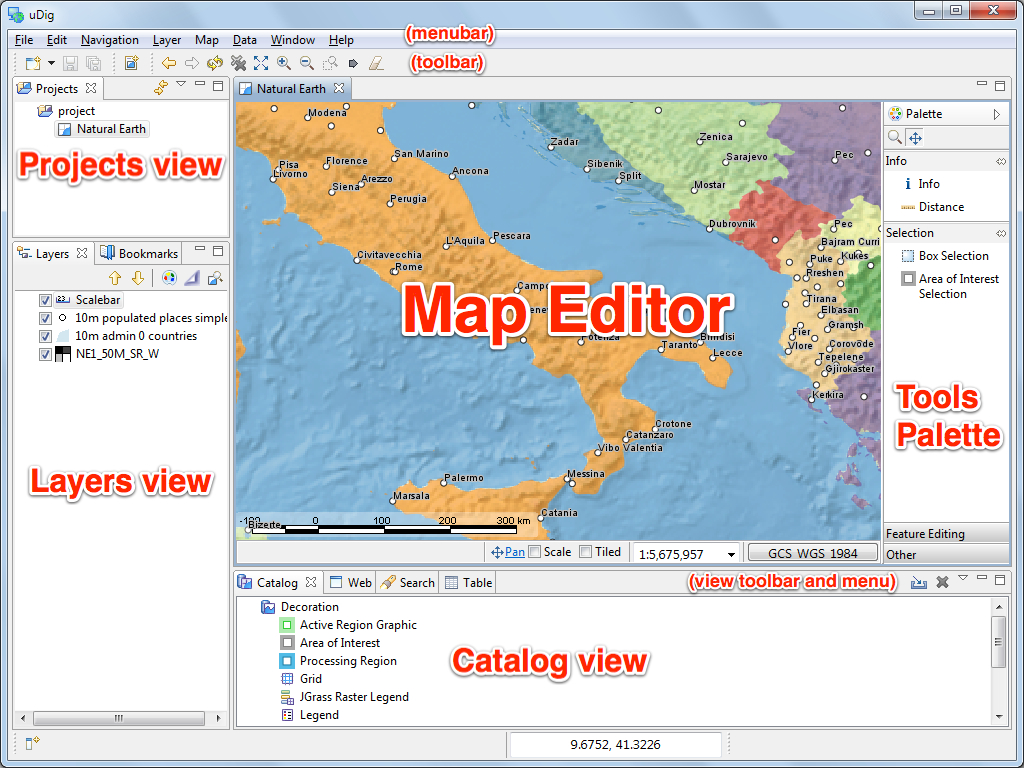Switch to the Web tab
Image resolution: width=1024 pixels, height=768 pixels.
(351, 583)
